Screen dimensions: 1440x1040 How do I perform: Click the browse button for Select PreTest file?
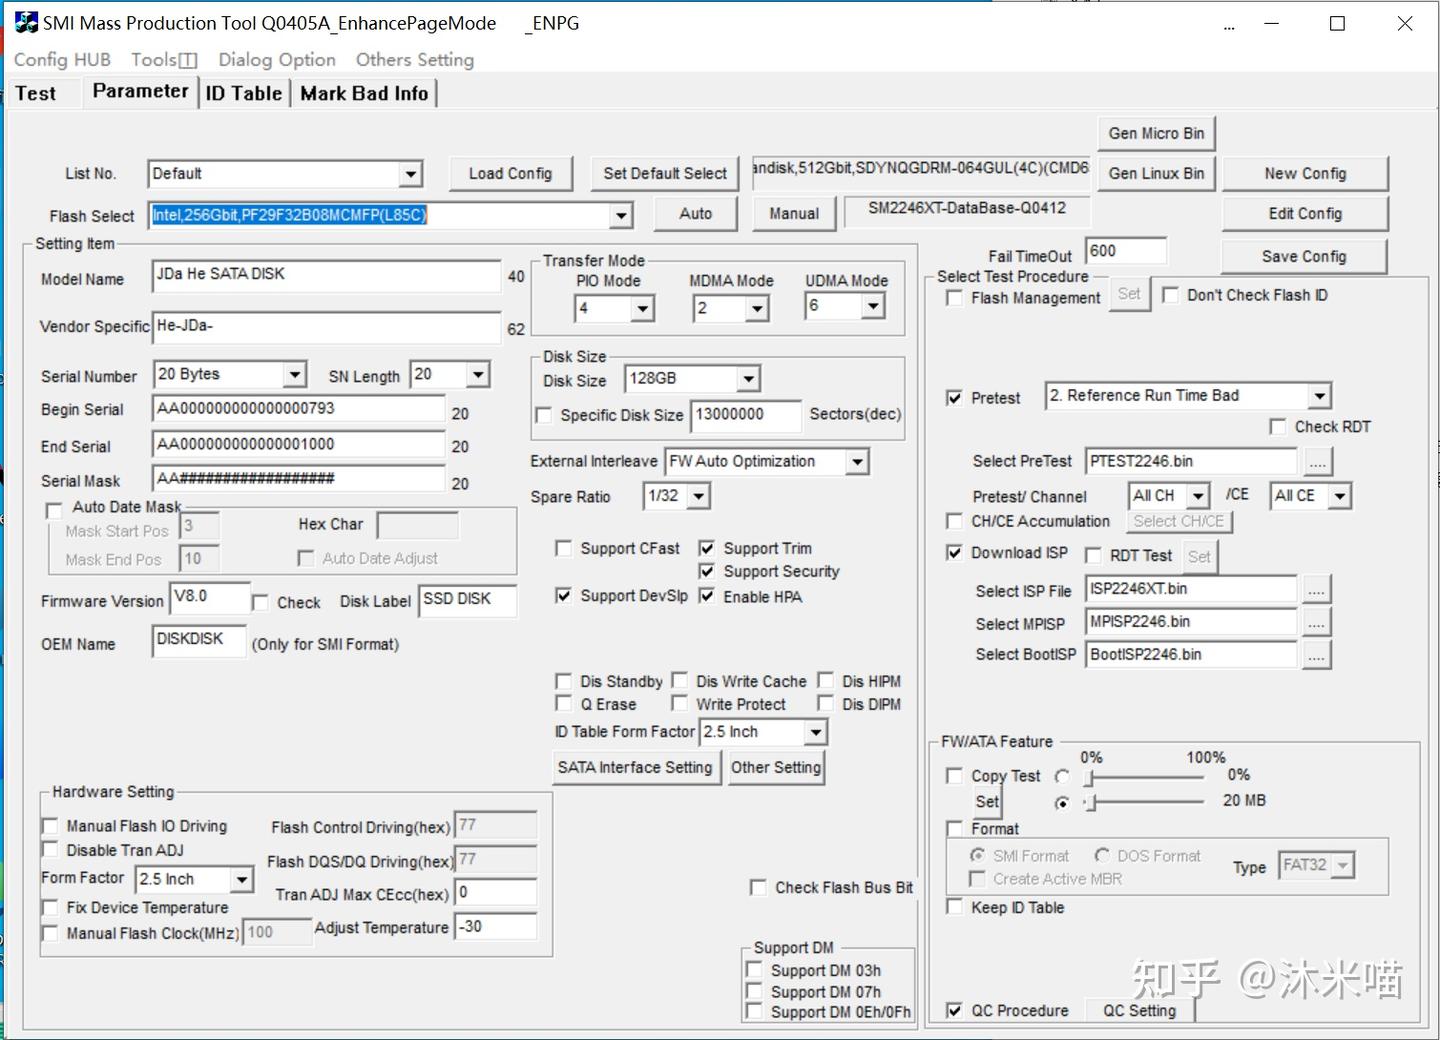click(x=1317, y=462)
